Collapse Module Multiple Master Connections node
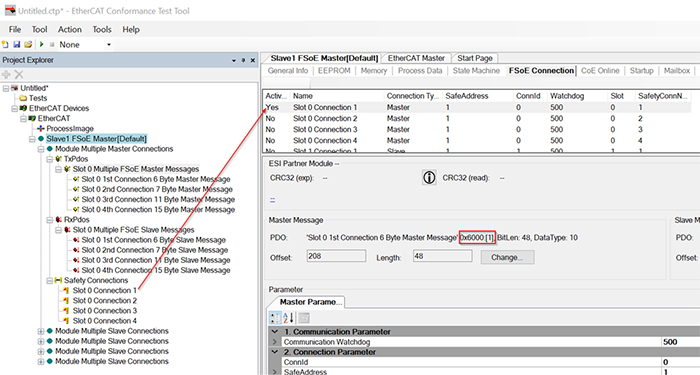The width and height of the screenshot is (700, 375). tap(41, 149)
